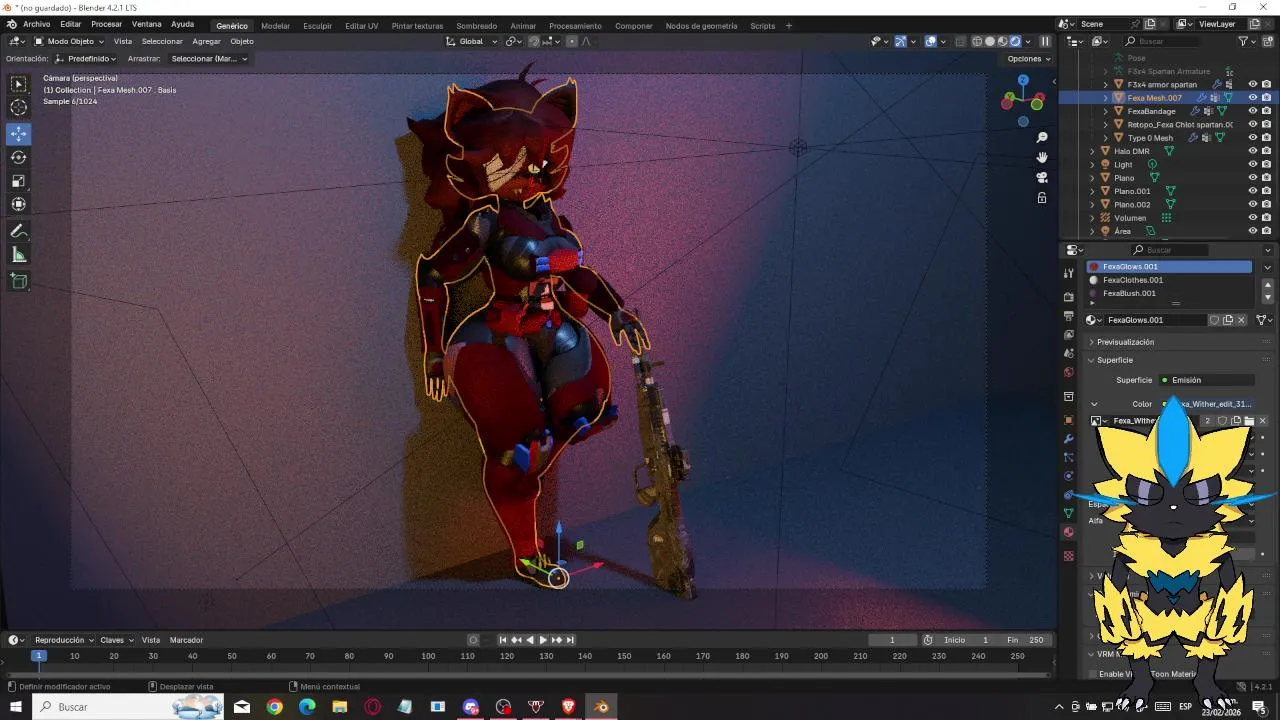Activate the Rotate tool

pos(19,157)
